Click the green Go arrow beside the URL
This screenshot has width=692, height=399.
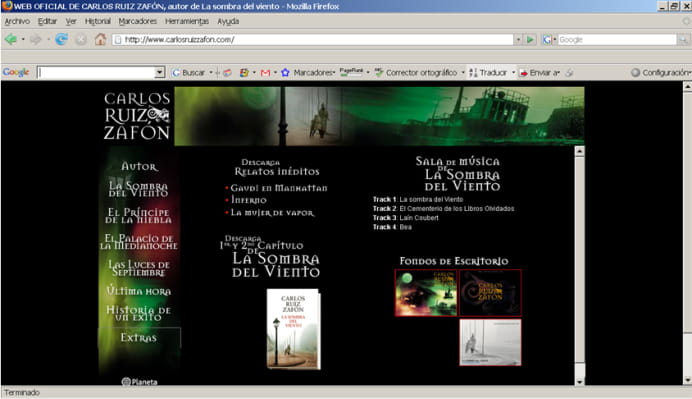pyautogui.click(x=530, y=40)
